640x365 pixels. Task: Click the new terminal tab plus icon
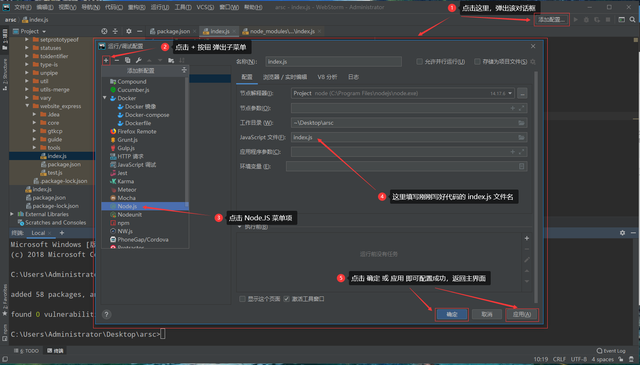(62, 233)
